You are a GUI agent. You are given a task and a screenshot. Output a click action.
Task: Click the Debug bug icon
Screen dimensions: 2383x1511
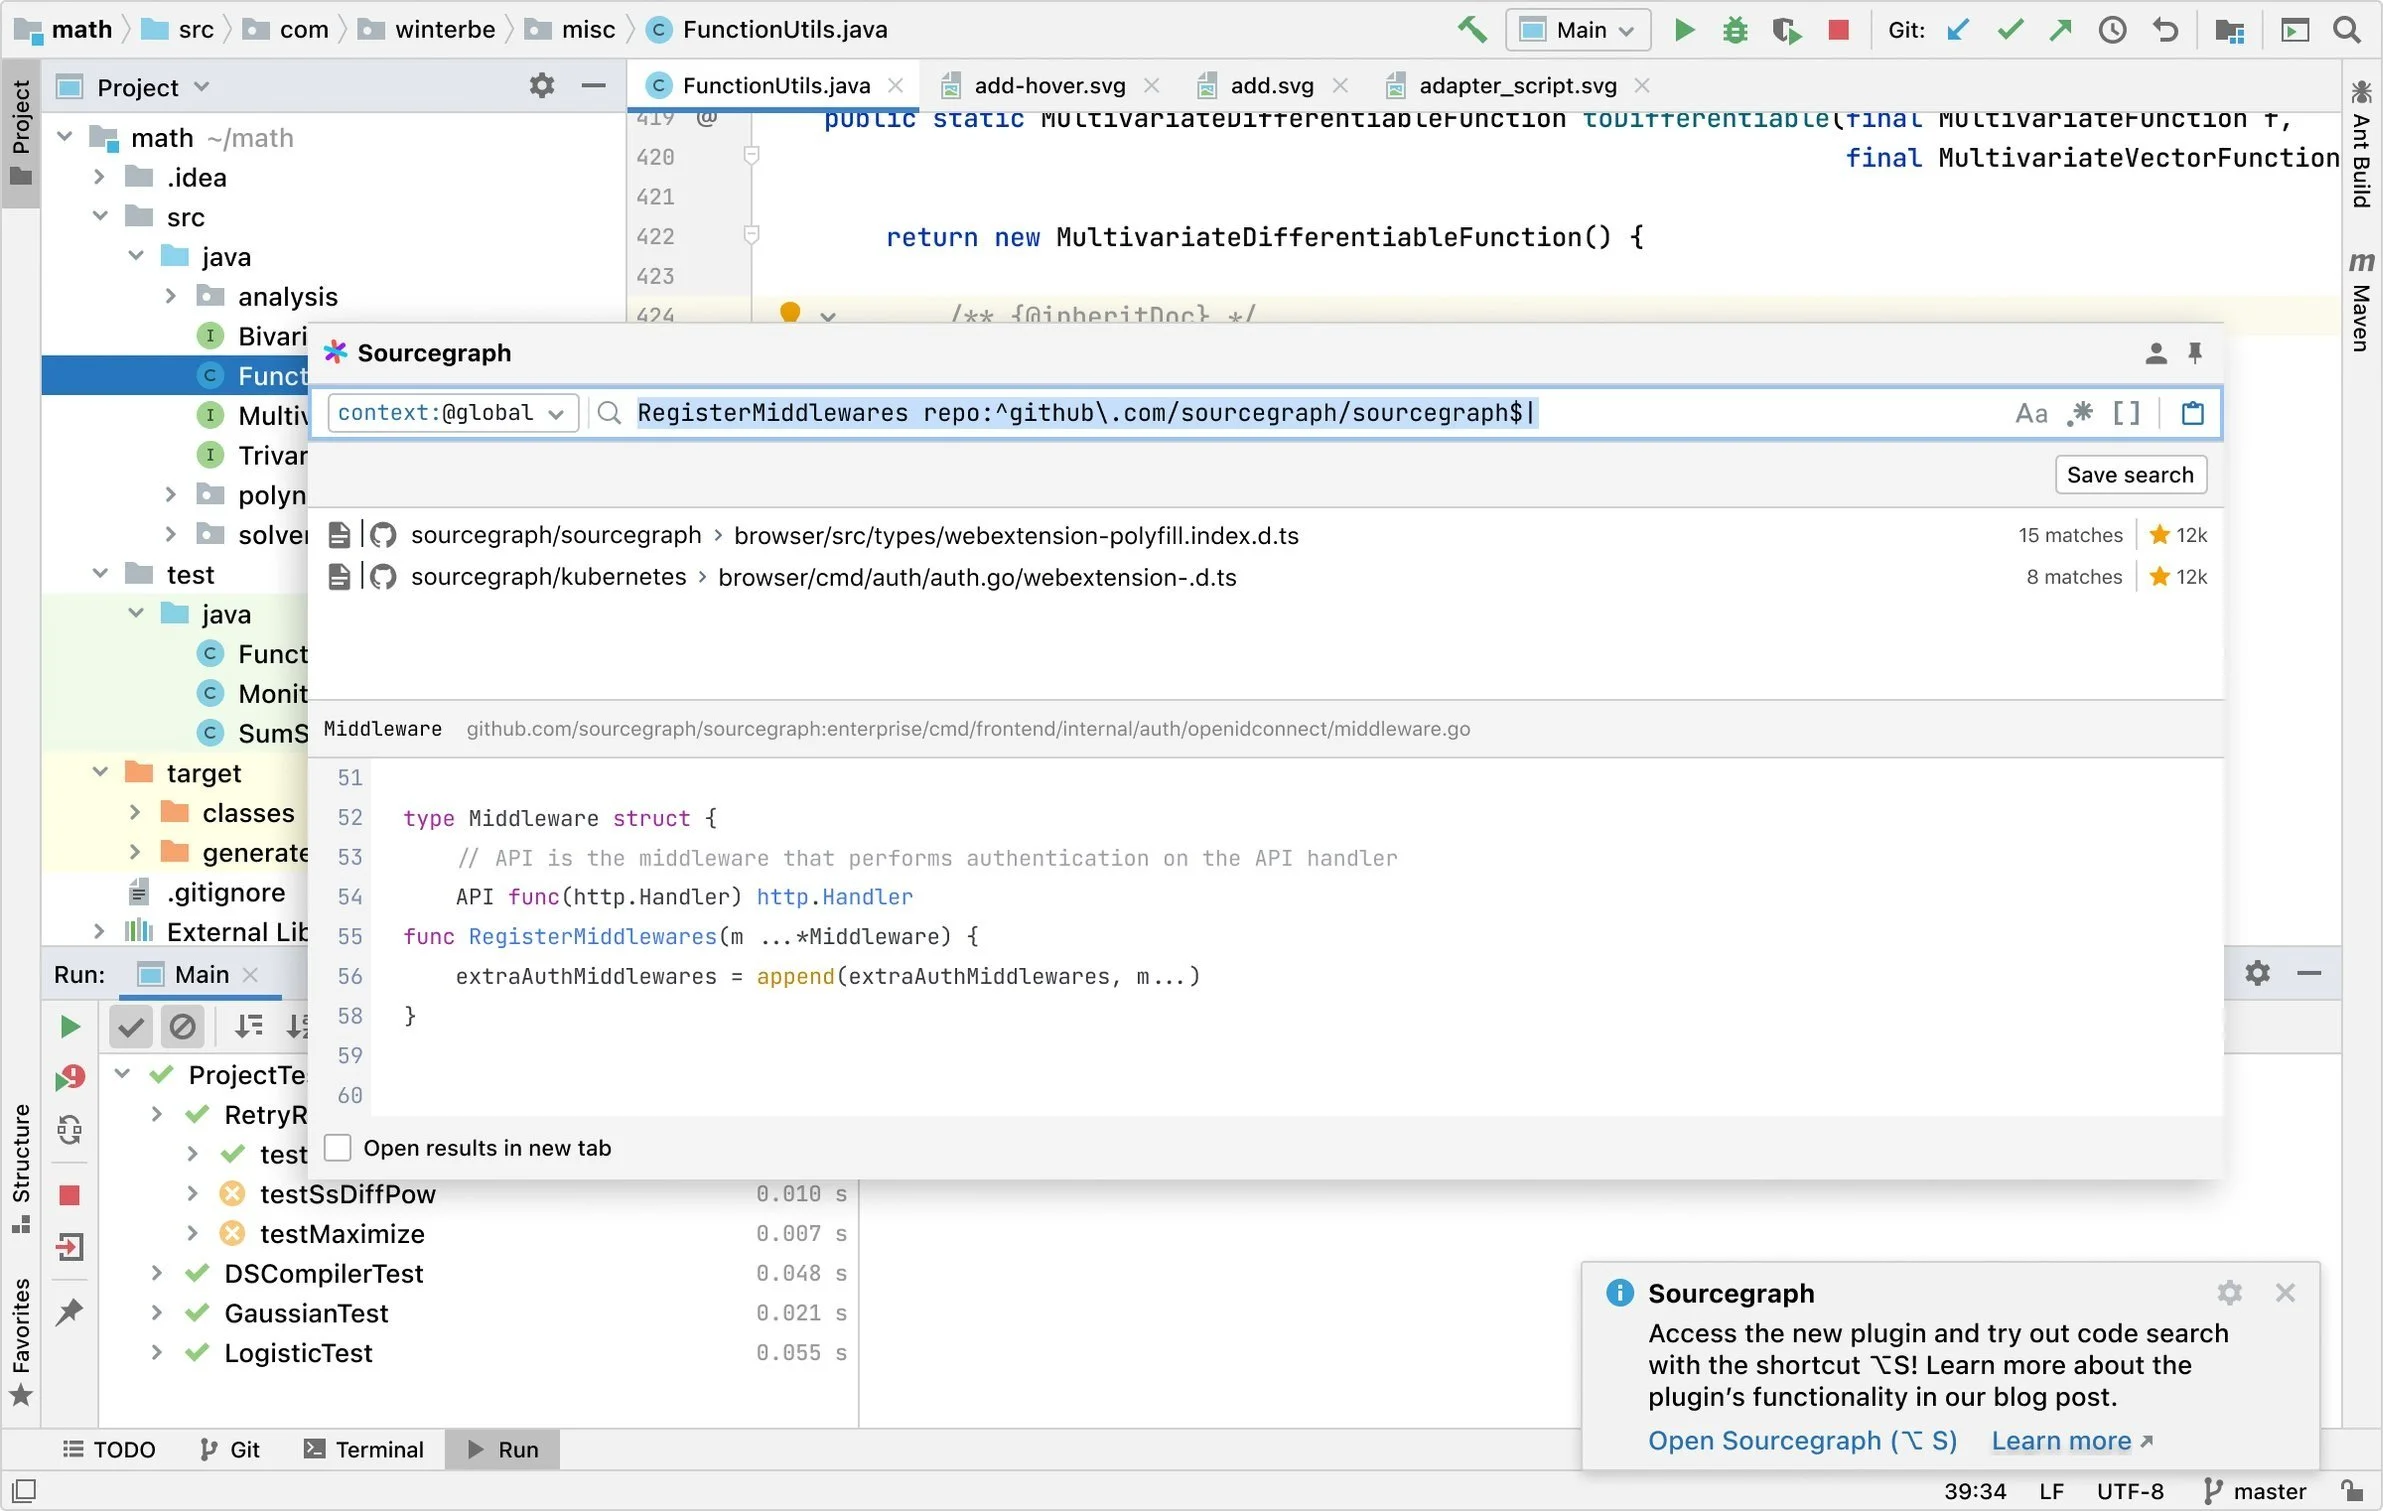1735,30
